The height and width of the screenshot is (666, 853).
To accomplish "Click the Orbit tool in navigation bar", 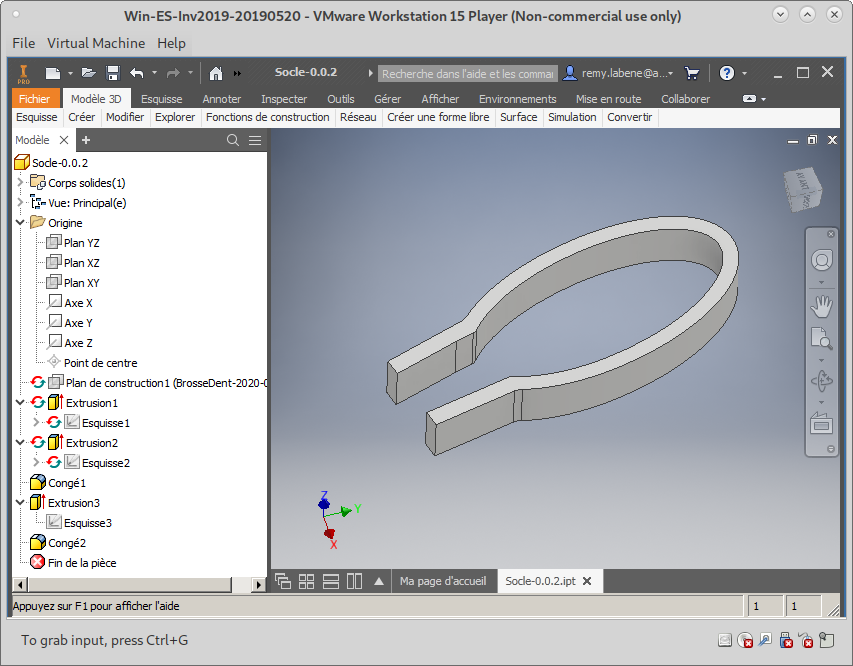I will click(x=821, y=381).
